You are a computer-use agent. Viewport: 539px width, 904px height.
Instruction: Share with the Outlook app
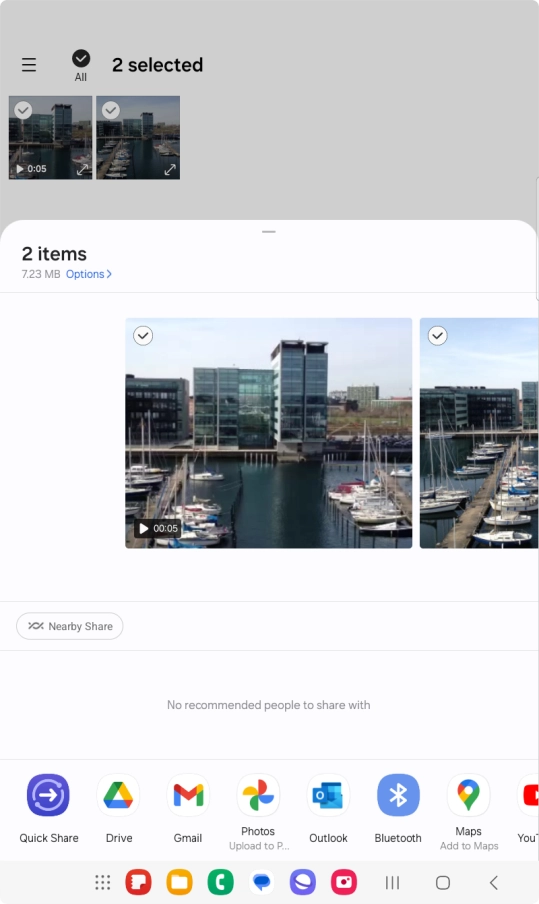point(328,795)
